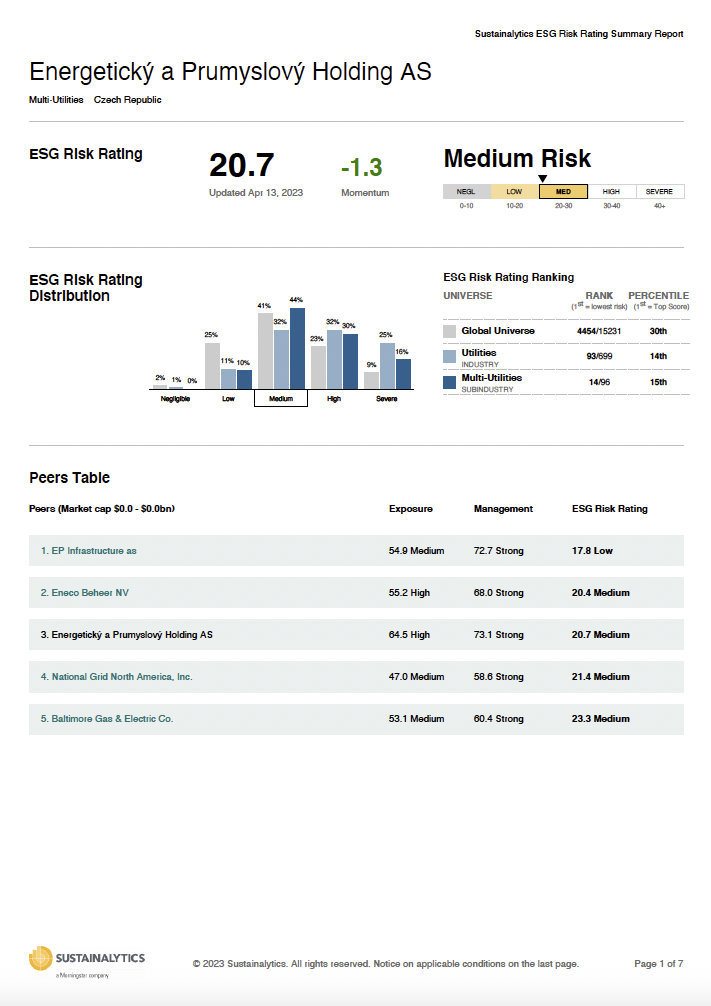Click the 20.7 ESG risk score

point(241,165)
